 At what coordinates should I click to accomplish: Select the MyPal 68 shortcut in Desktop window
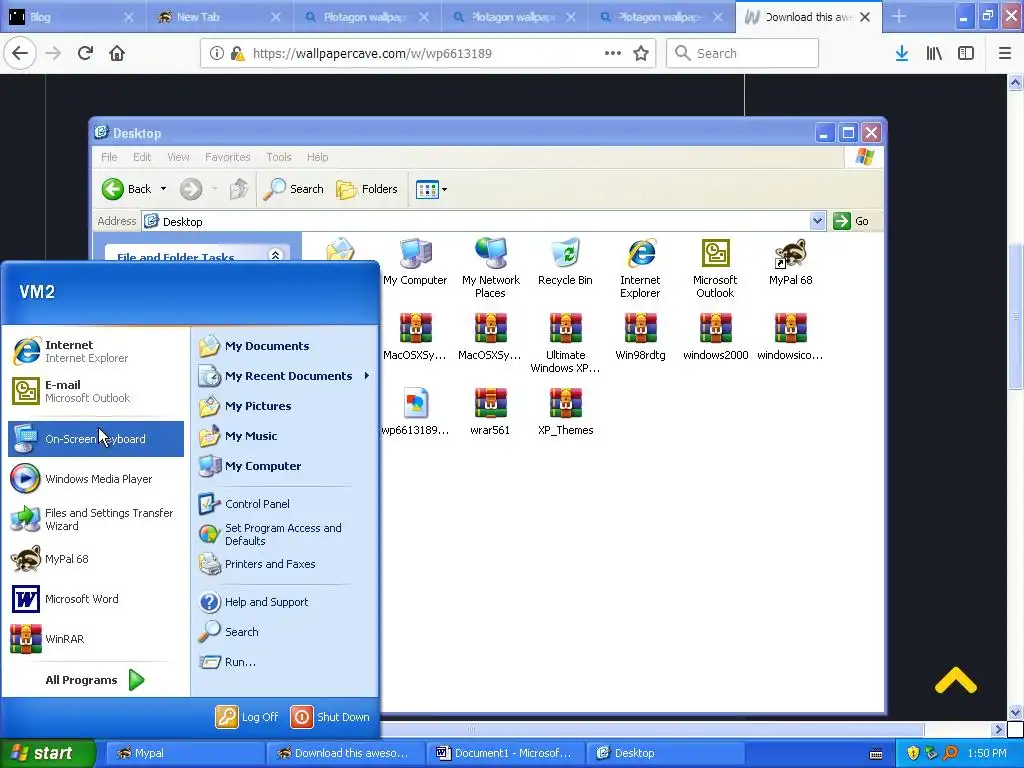[x=790, y=263]
